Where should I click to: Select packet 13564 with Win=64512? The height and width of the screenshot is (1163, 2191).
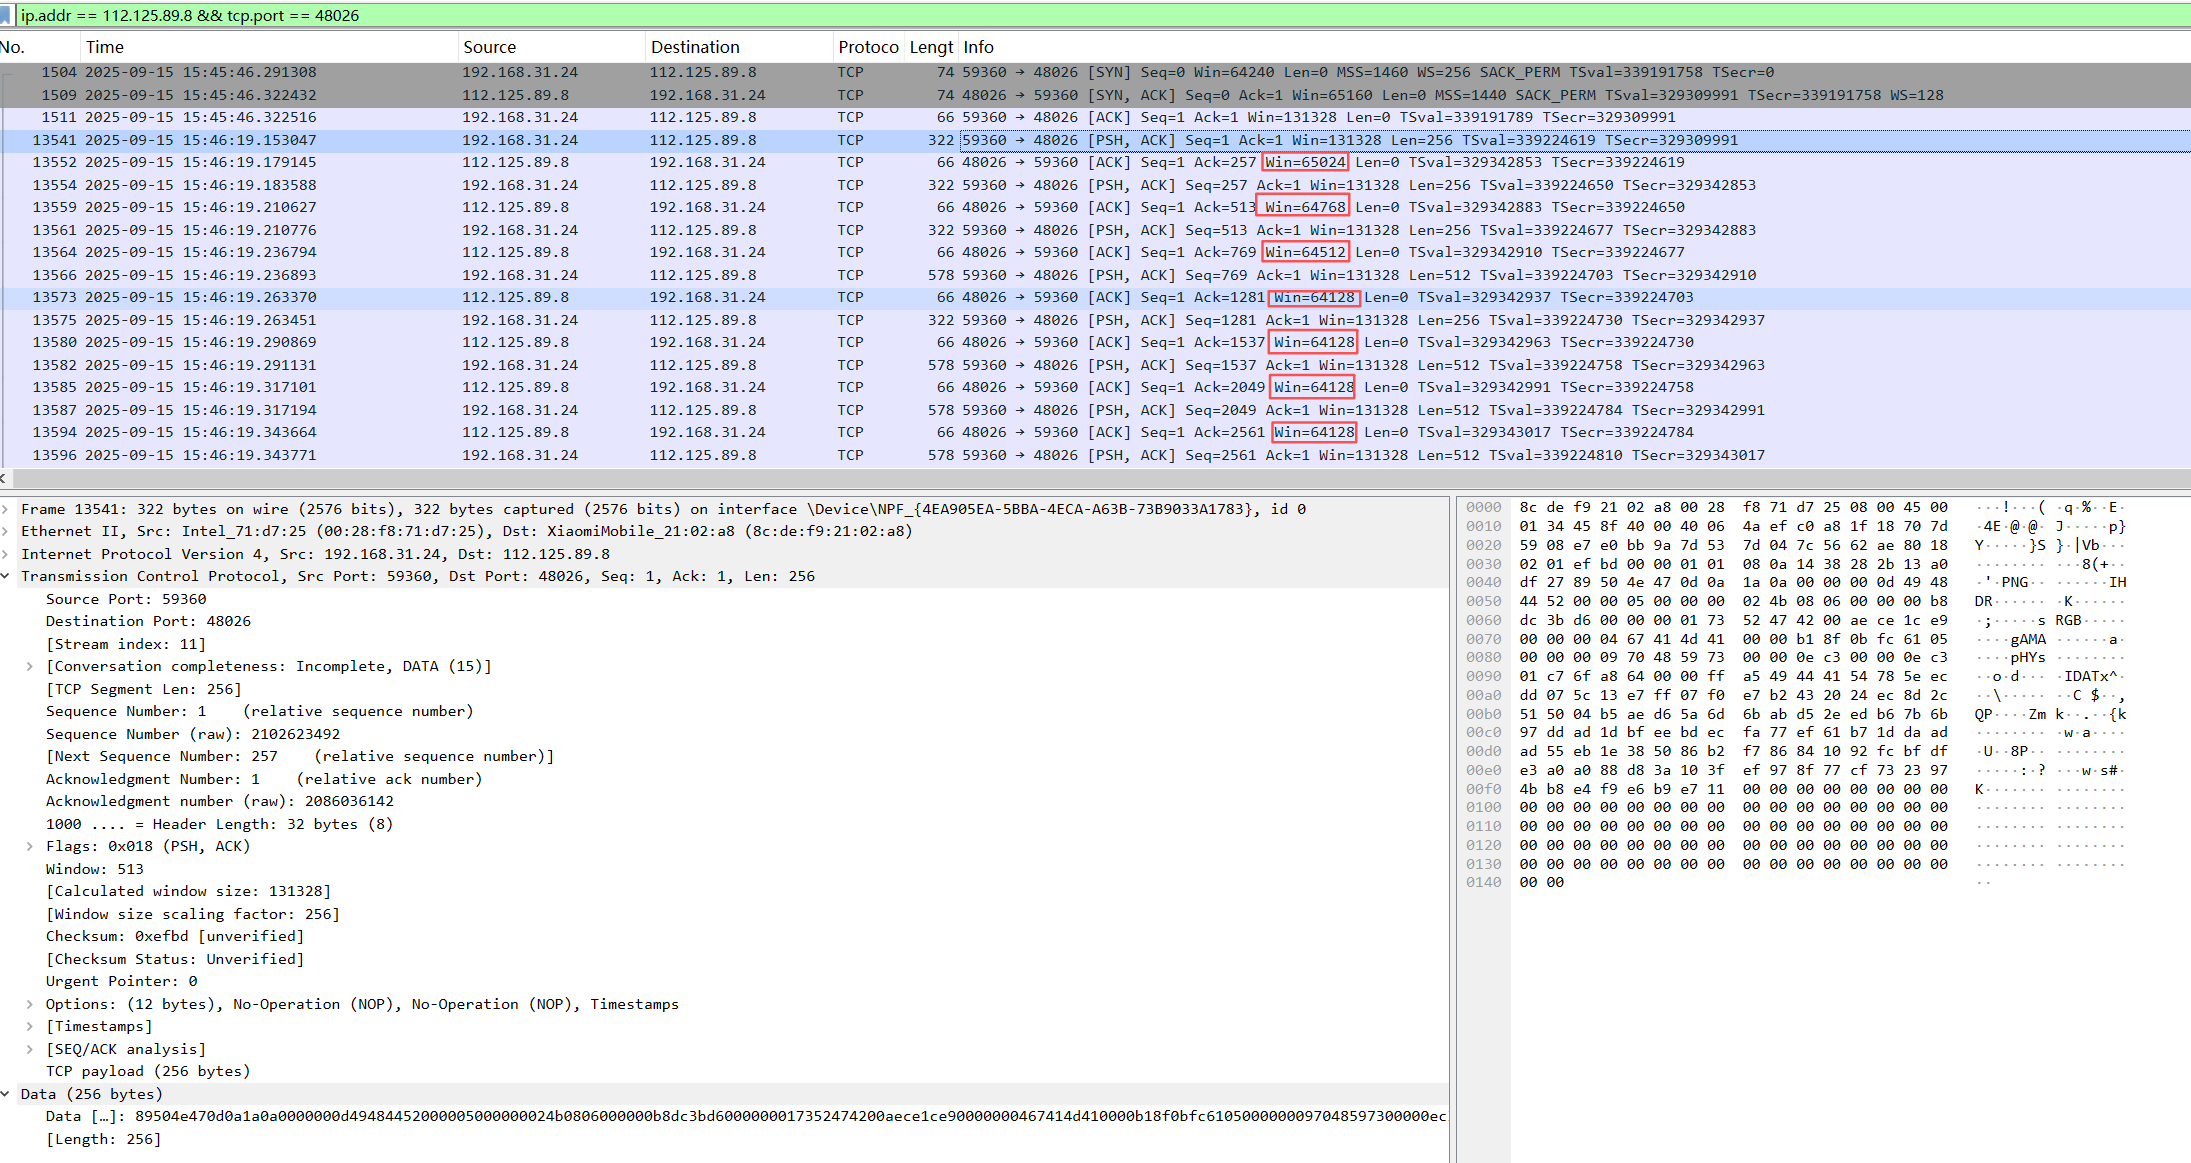click(x=1095, y=252)
